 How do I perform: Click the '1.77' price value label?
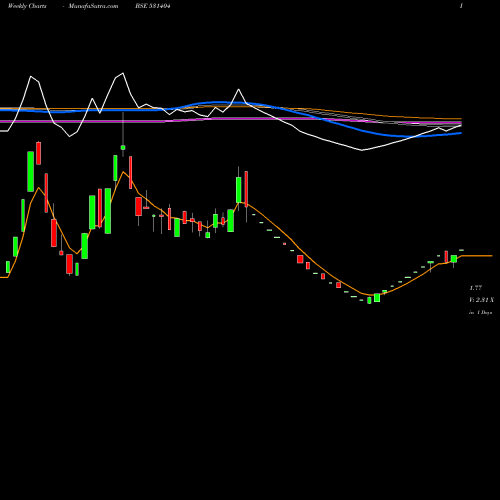tap(476, 288)
